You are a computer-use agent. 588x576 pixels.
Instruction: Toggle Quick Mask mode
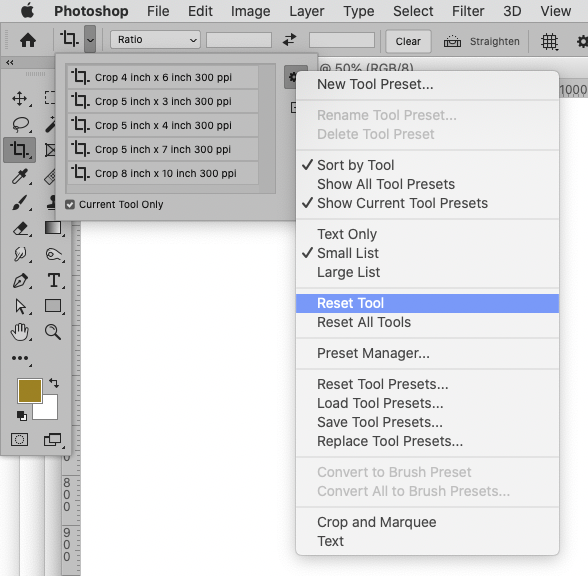tap(20, 440)
